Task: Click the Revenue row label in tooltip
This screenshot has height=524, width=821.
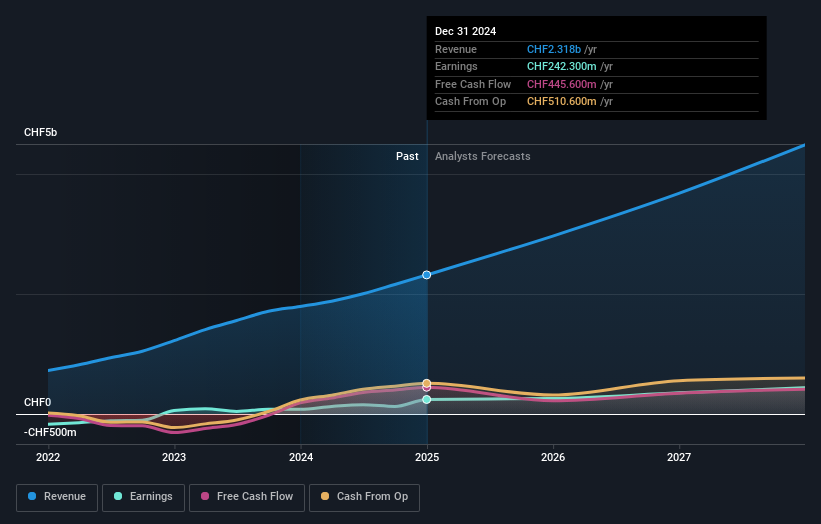Action: (456, 49)
